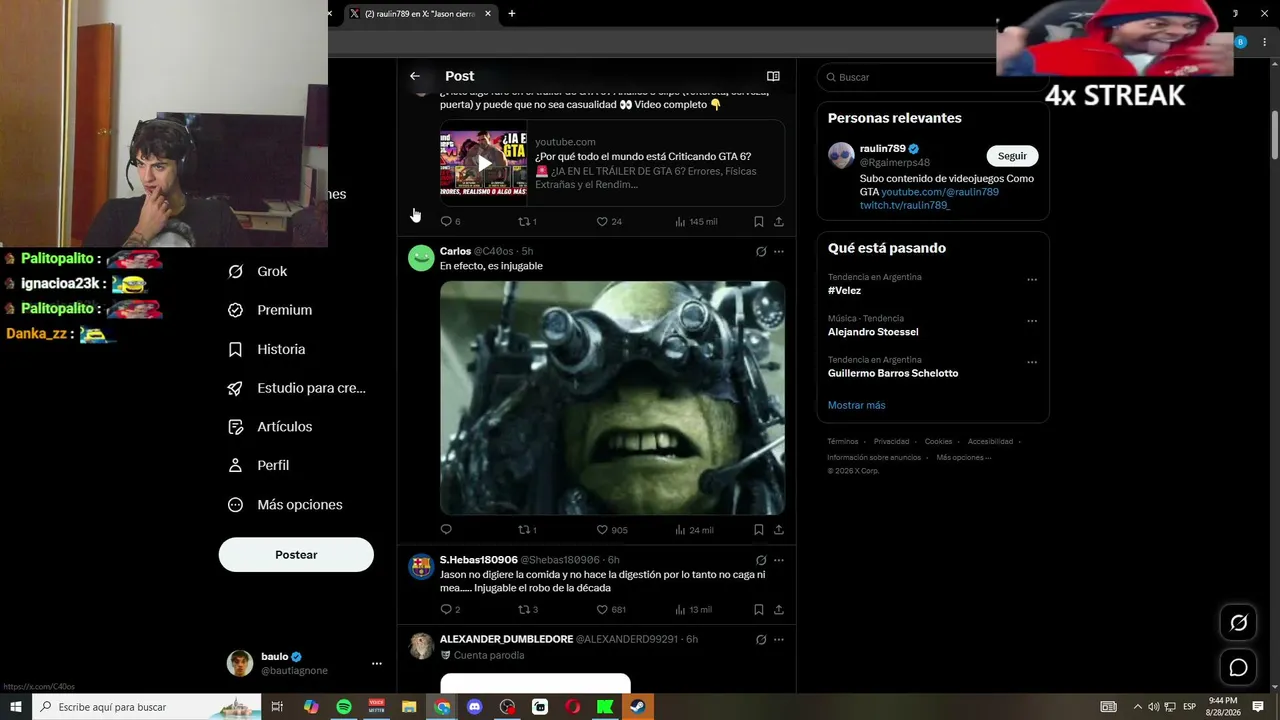Open more options for Guillermo Barros Schelotto trend
The width and height of the screenshot is (1280, 720).
click(x=1032, y=362)
